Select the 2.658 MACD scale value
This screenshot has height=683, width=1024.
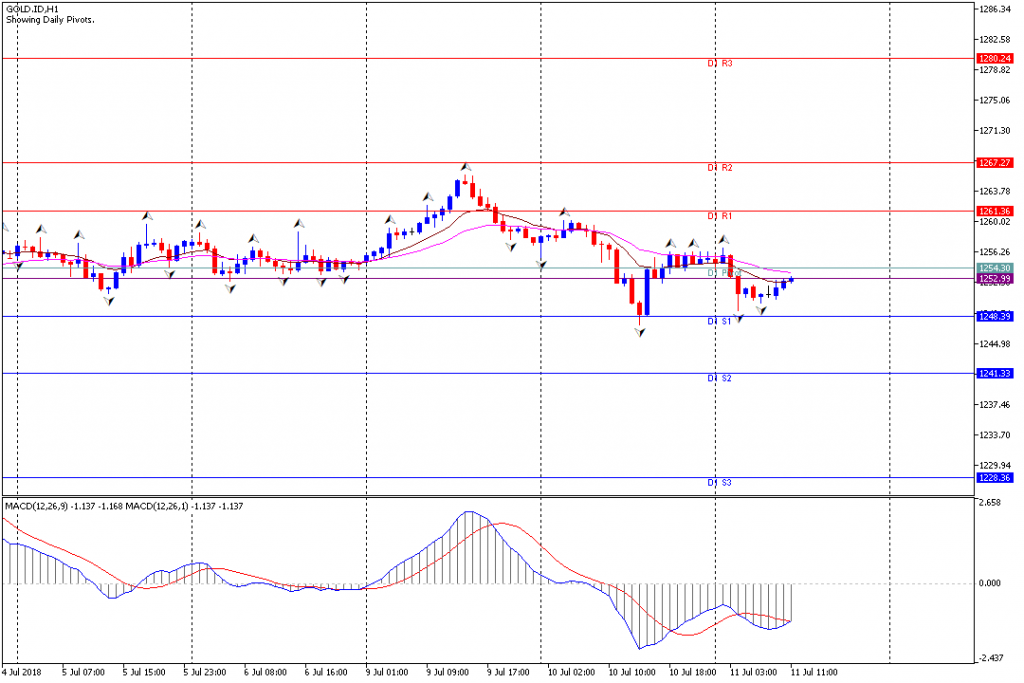pos(989,503)
